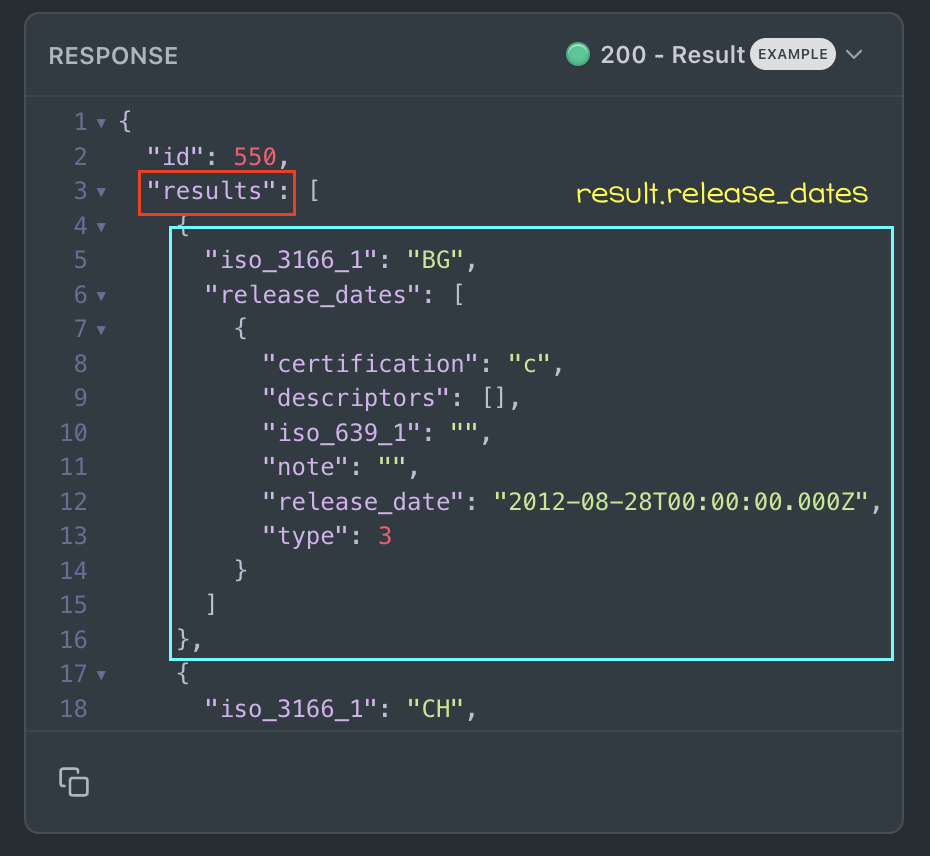Open the response example dropdown chevron
This screenshot has height=856, width=930.
[x=854, y=55]
